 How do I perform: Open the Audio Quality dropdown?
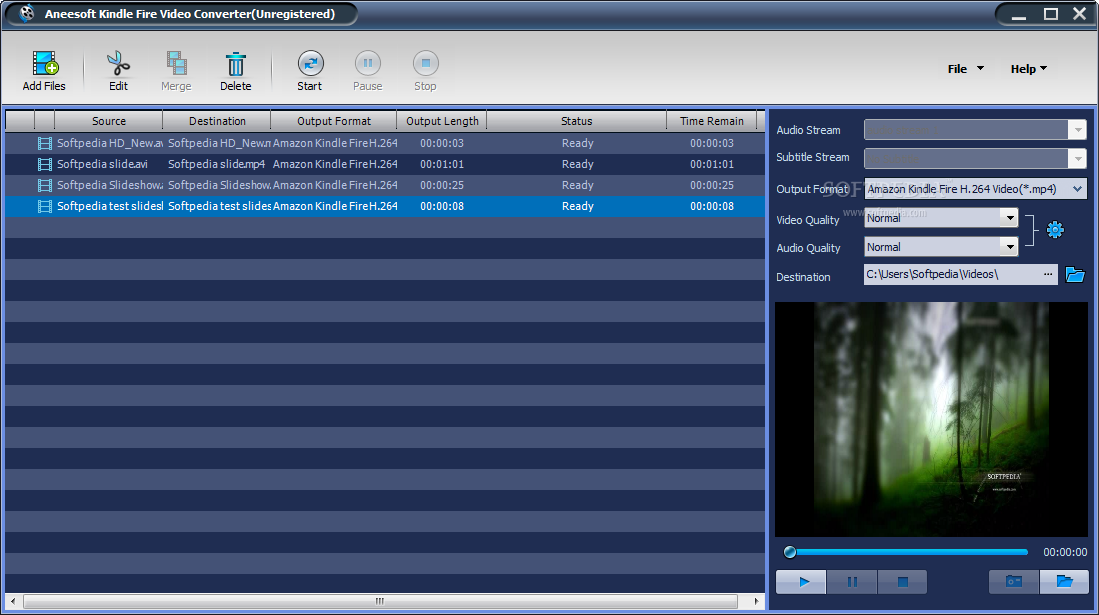click(1009, 247)
